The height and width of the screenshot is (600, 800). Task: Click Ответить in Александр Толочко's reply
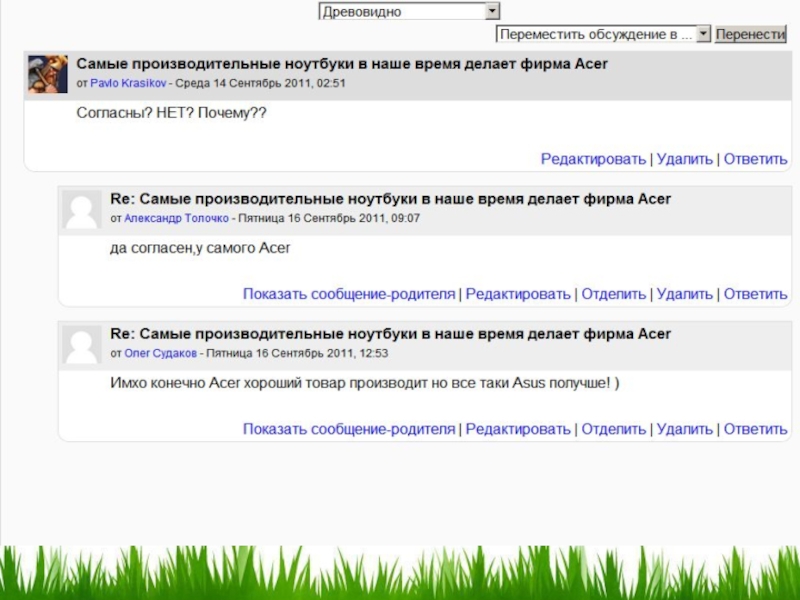pyautogui.click(x=756, y=294)
